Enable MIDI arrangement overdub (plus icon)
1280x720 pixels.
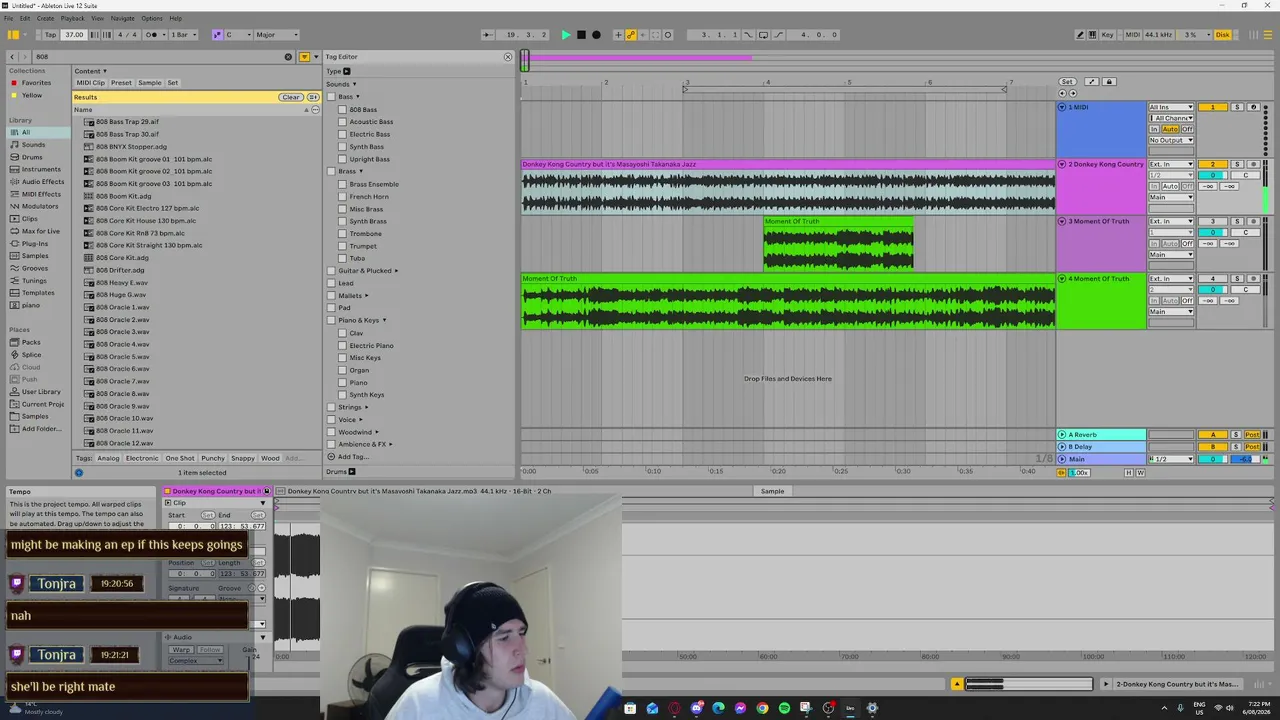(x=618, y=35)
